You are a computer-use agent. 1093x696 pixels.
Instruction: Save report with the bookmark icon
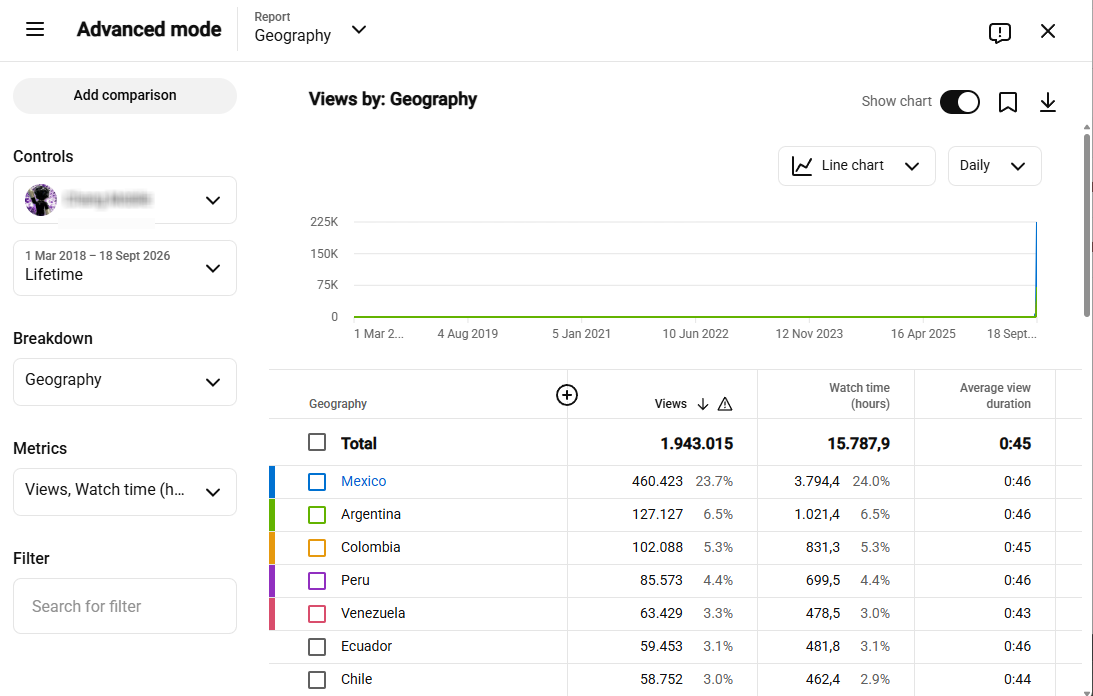coord(1007,103)
